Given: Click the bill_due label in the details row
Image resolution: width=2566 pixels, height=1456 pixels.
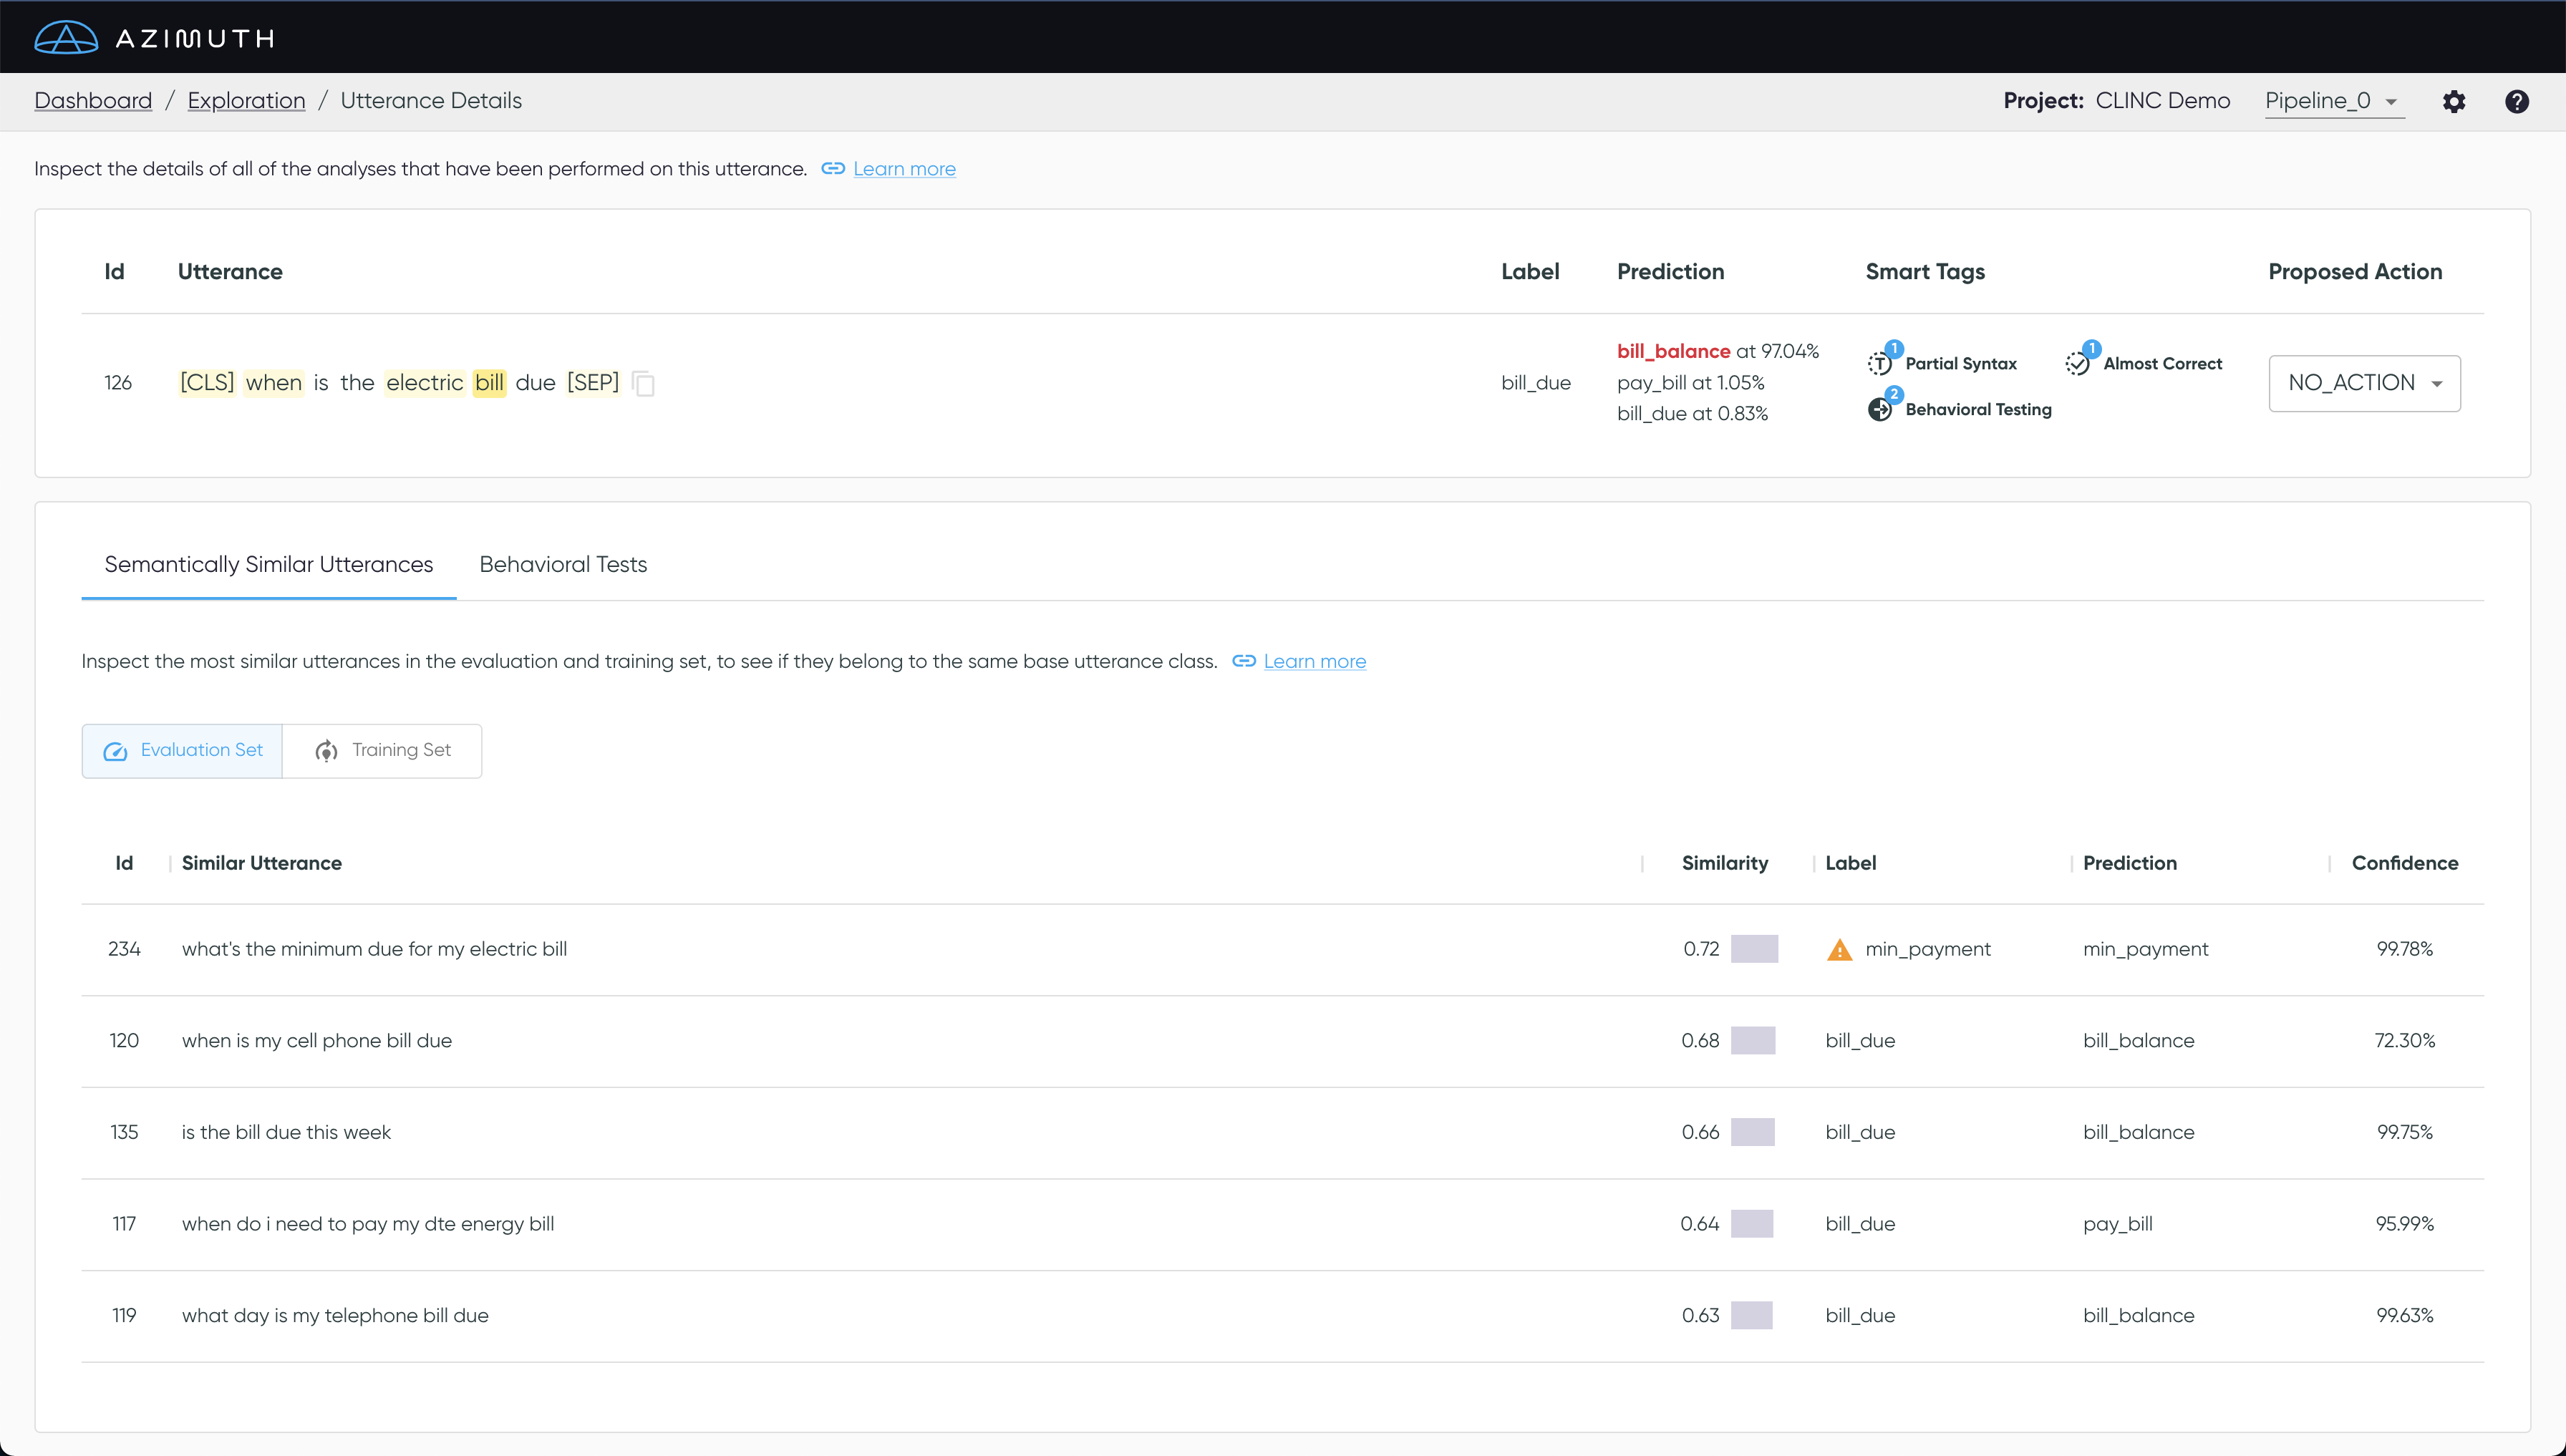Looking at the screenshot, I should (x=1535, y=383).
